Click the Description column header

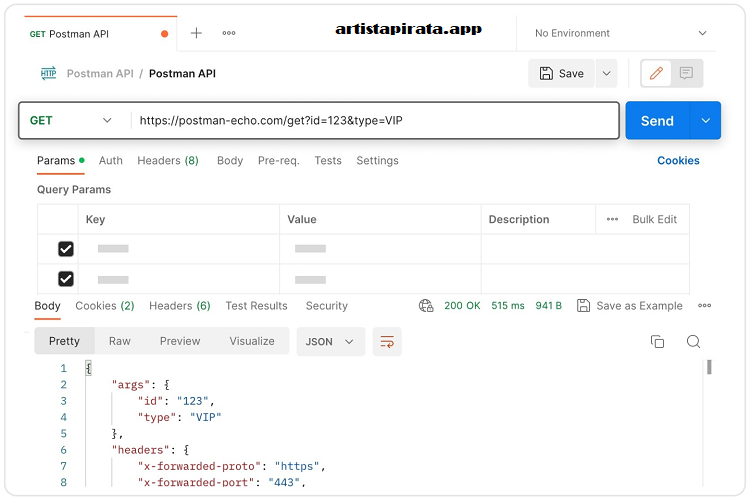[x=518, y=219]
